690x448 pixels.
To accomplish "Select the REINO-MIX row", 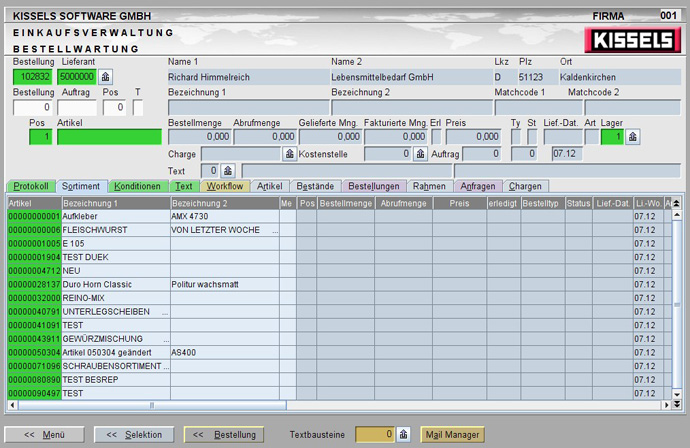I will 339,298.
